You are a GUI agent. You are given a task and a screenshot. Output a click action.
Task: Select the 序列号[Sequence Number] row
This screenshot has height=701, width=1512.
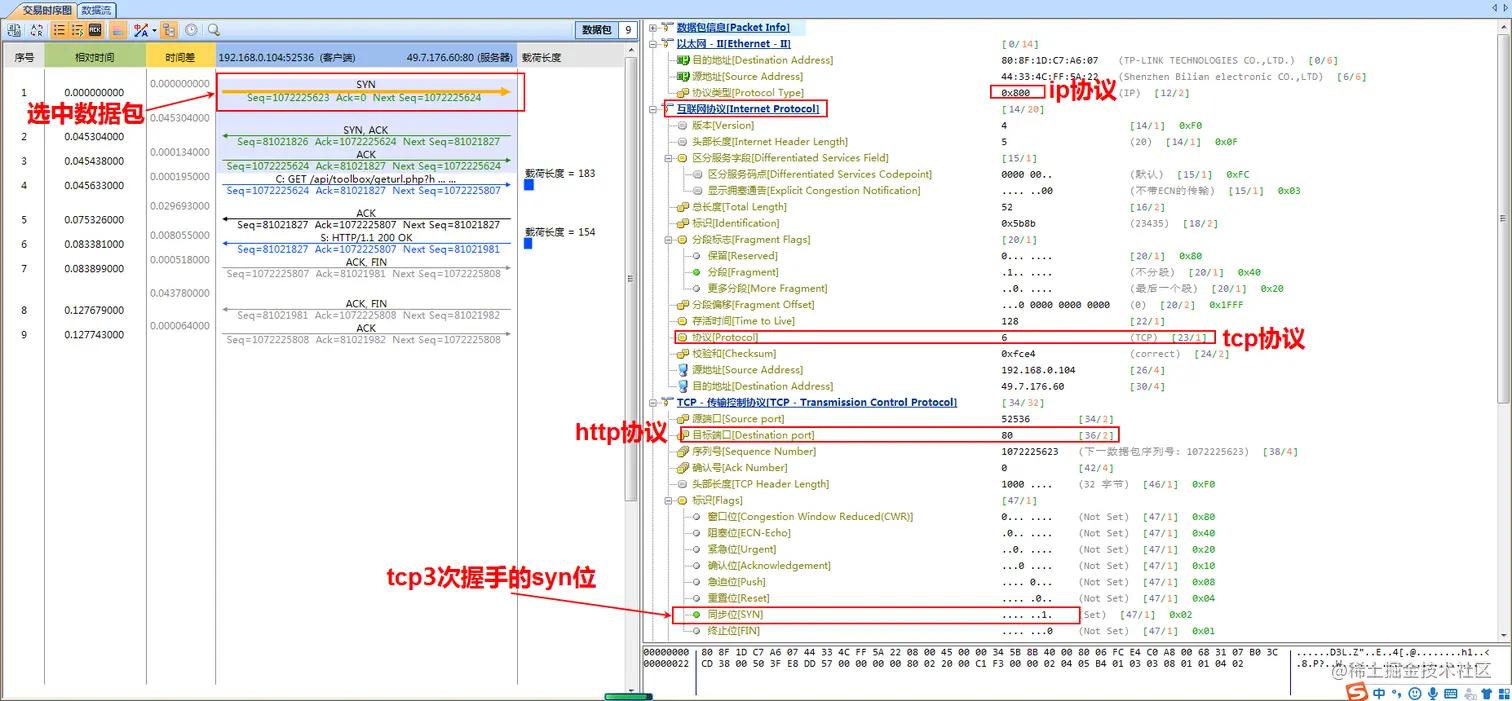753,451
